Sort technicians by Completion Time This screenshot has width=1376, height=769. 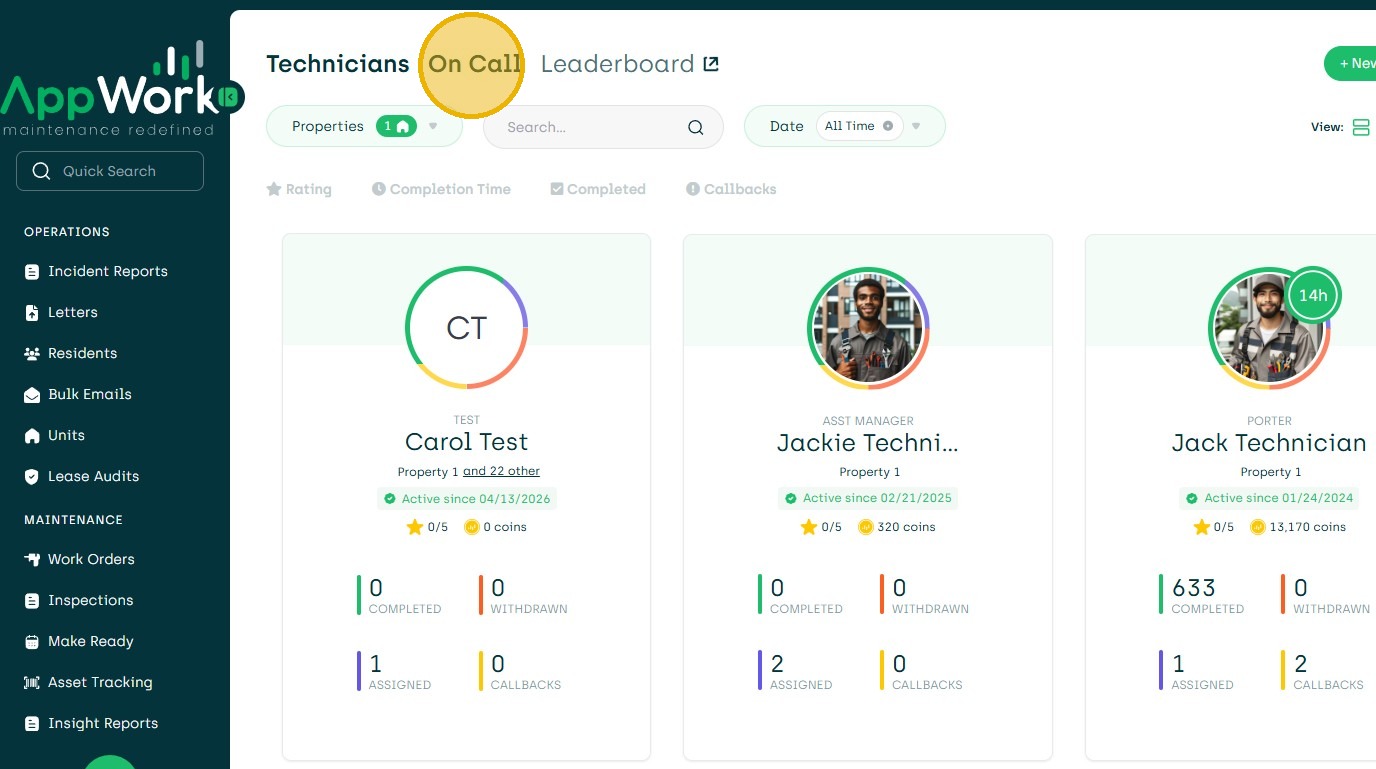441,189
